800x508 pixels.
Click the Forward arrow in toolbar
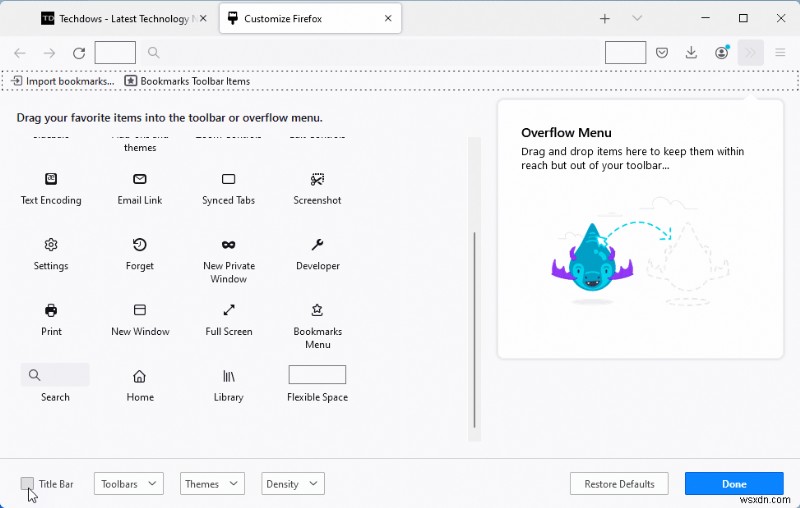49,53
